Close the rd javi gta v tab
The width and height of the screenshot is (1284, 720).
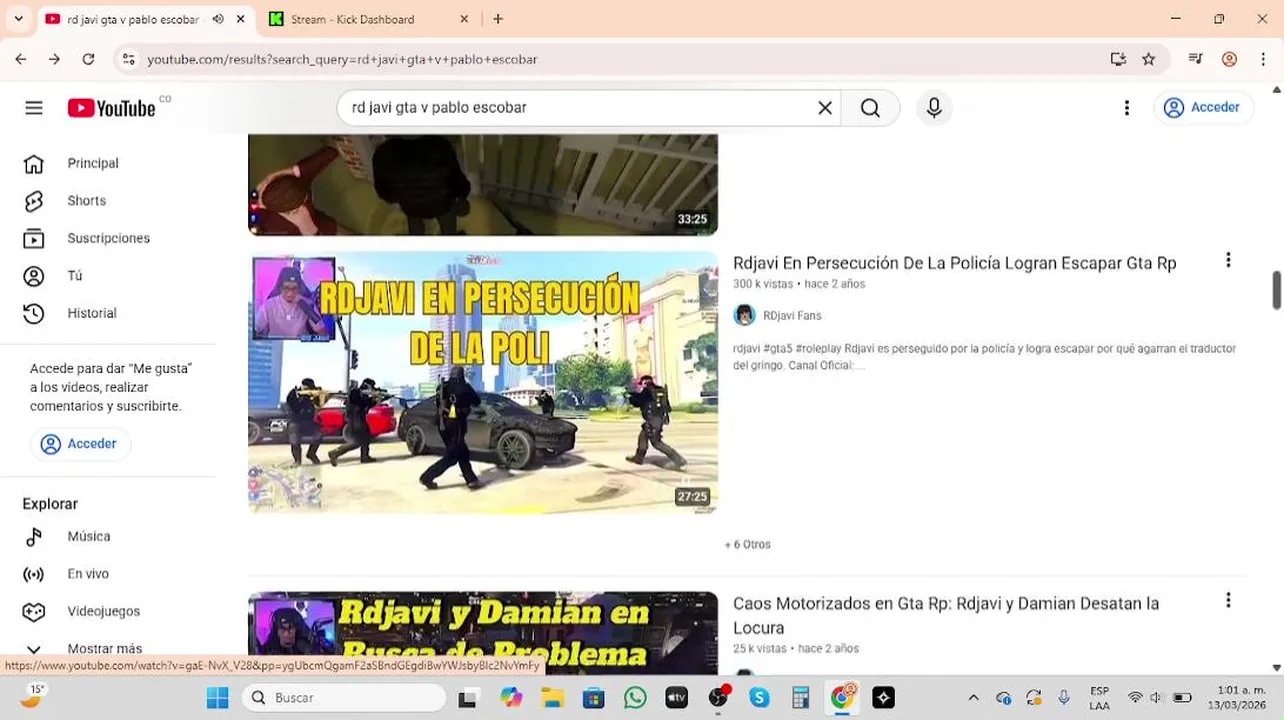[x=241, y=19]
